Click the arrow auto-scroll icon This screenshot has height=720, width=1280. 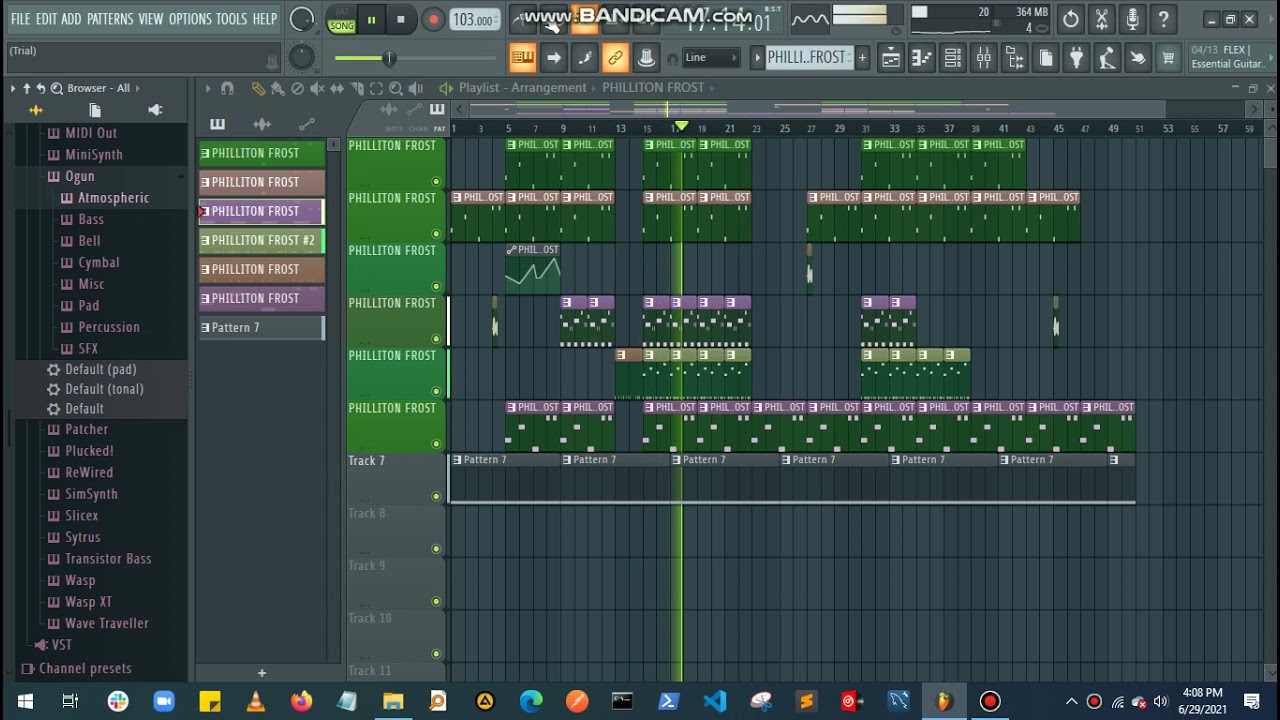553,58
